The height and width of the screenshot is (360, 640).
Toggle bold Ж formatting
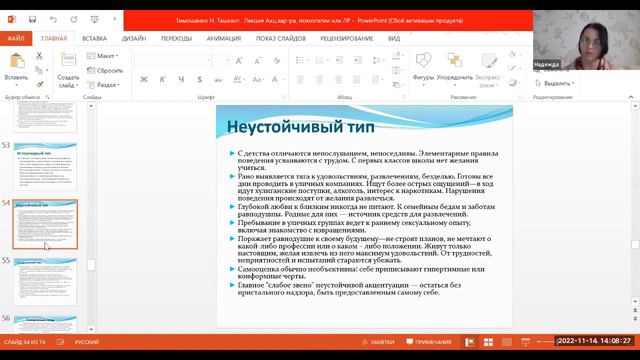click(x=144, y=80)
